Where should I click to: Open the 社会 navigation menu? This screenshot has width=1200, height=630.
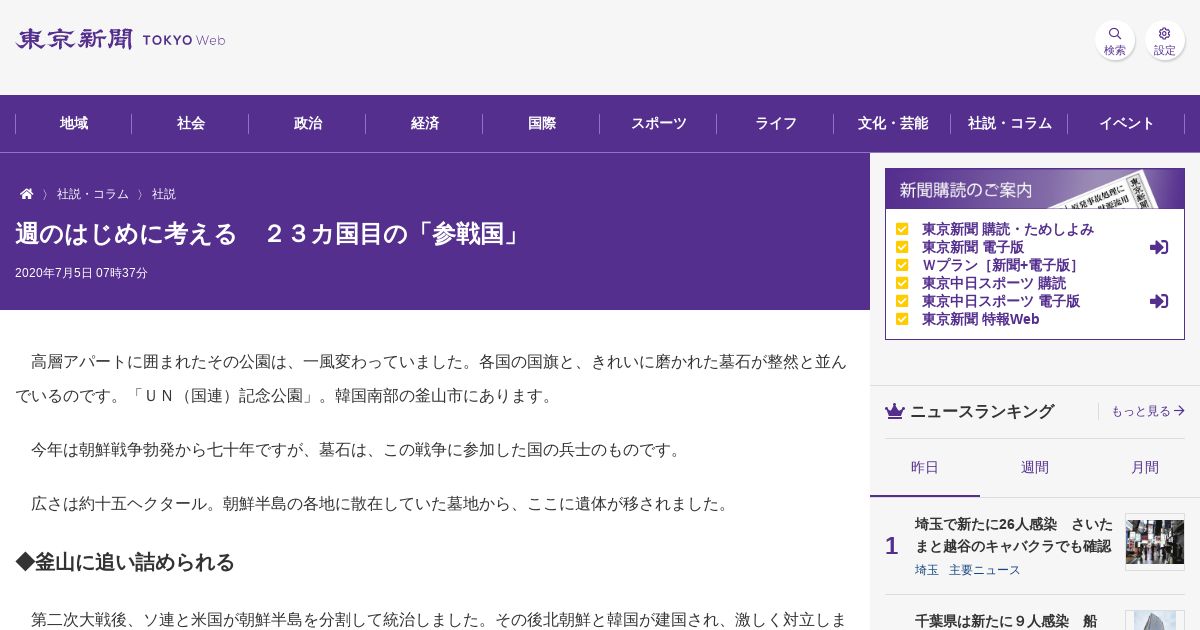coord(191,123)
